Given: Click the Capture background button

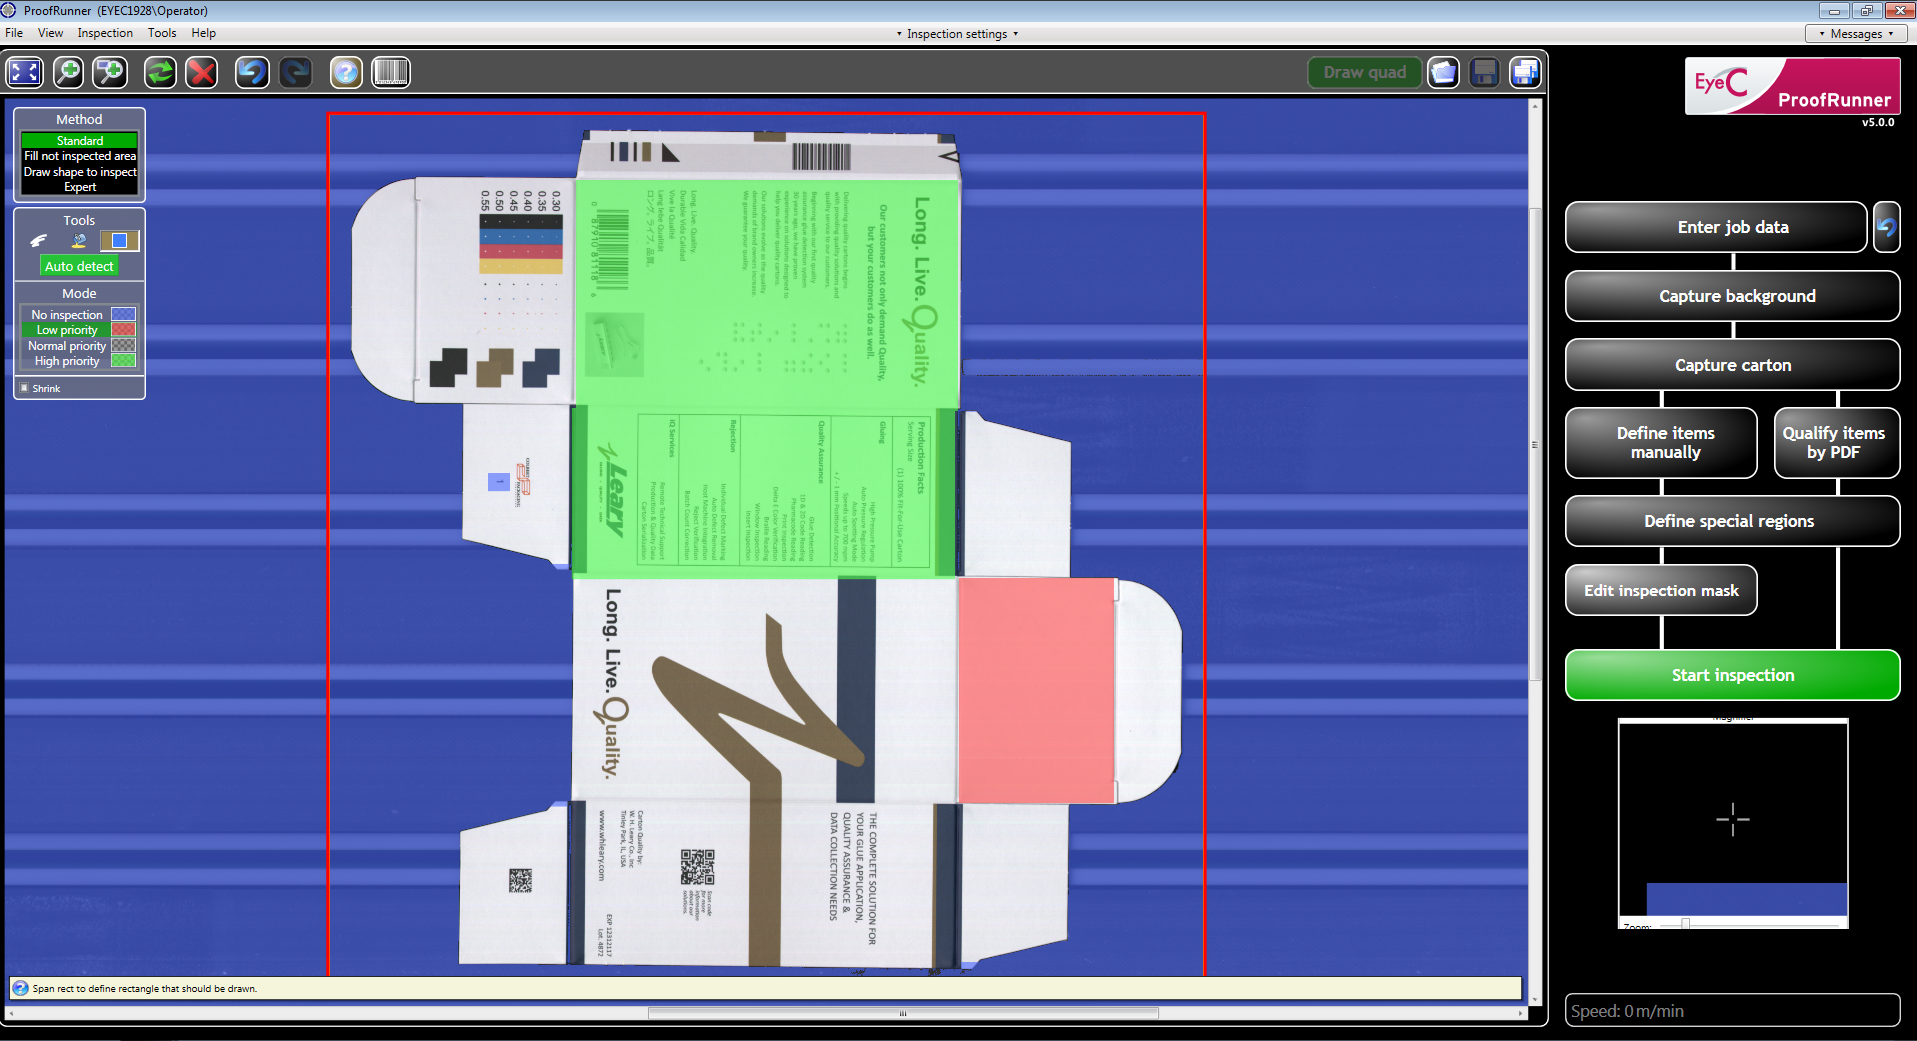Looking at the screenshot, I should click(1733, 296).
